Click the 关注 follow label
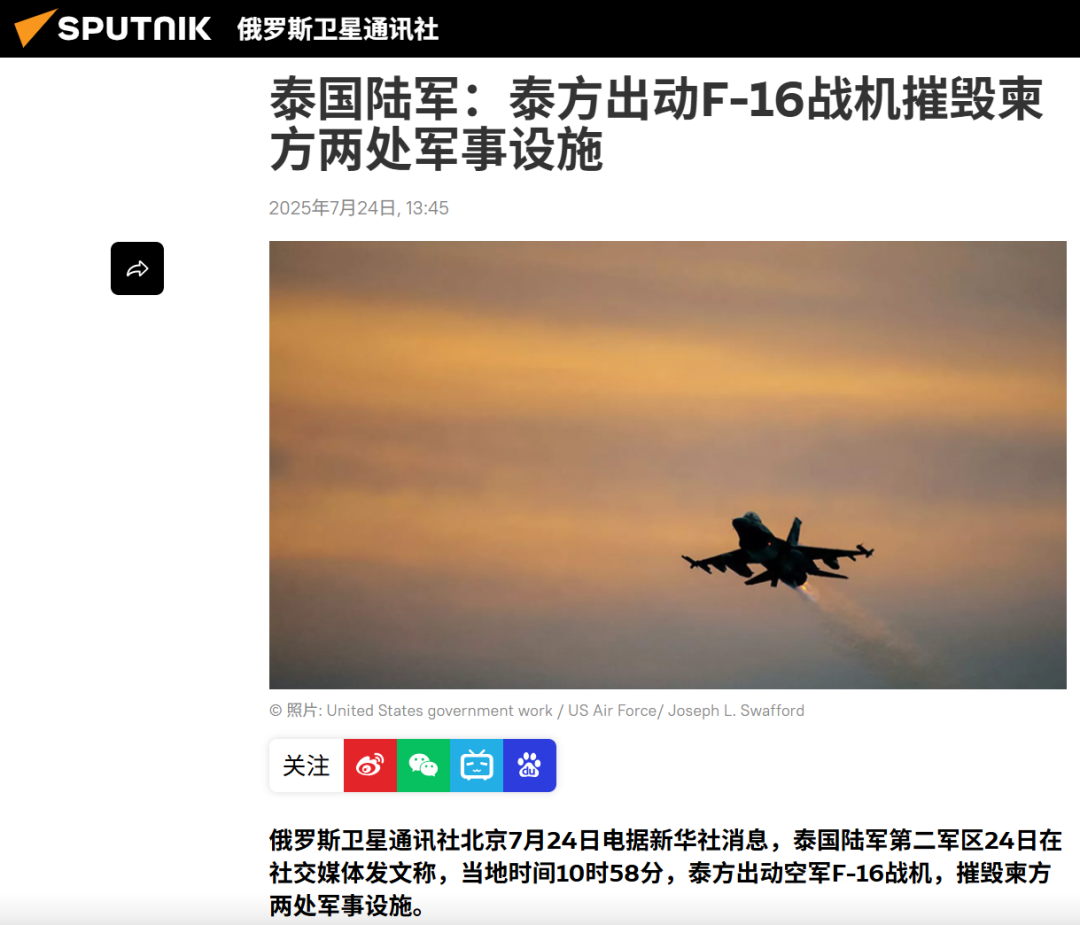Screen dimensions: 1080x925 coord(307,765)
